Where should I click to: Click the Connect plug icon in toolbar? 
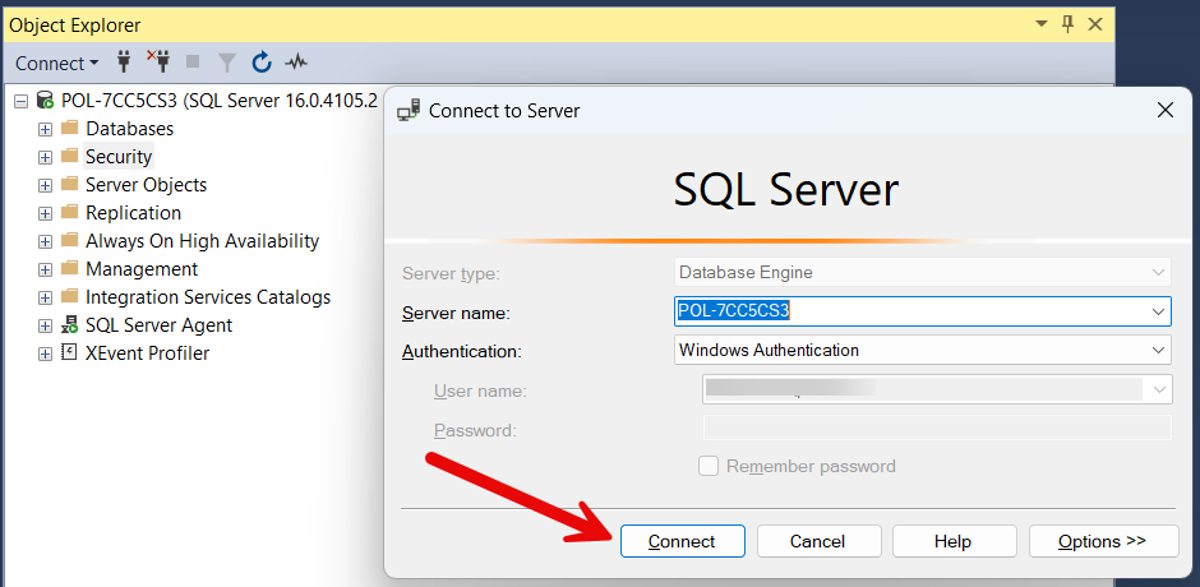(124, 62)
